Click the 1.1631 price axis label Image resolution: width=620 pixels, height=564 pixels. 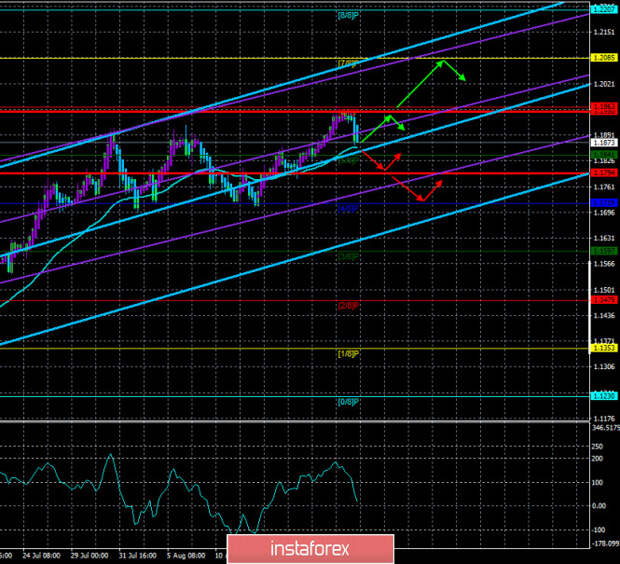click(x=604, y=238)
